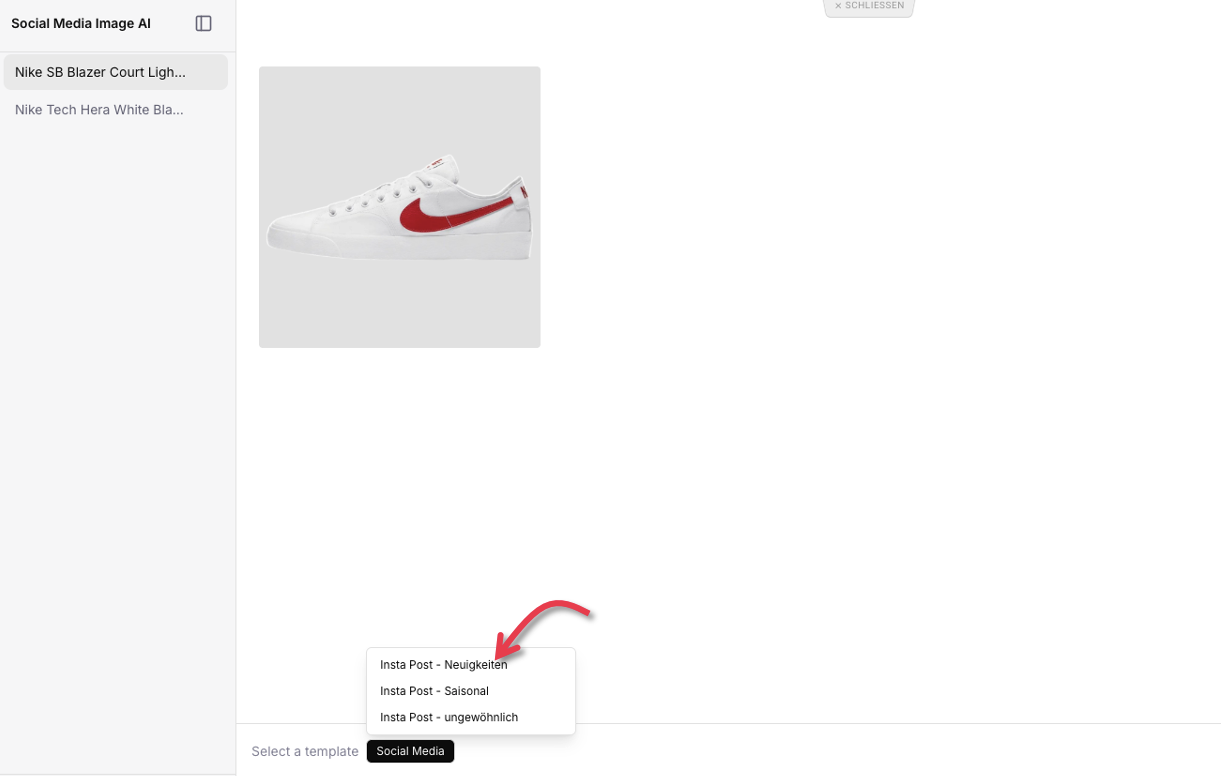Viewport: 1221px width, 776px height.
Task: Open the Nike sneaker product image
Action: pos(400,207)
